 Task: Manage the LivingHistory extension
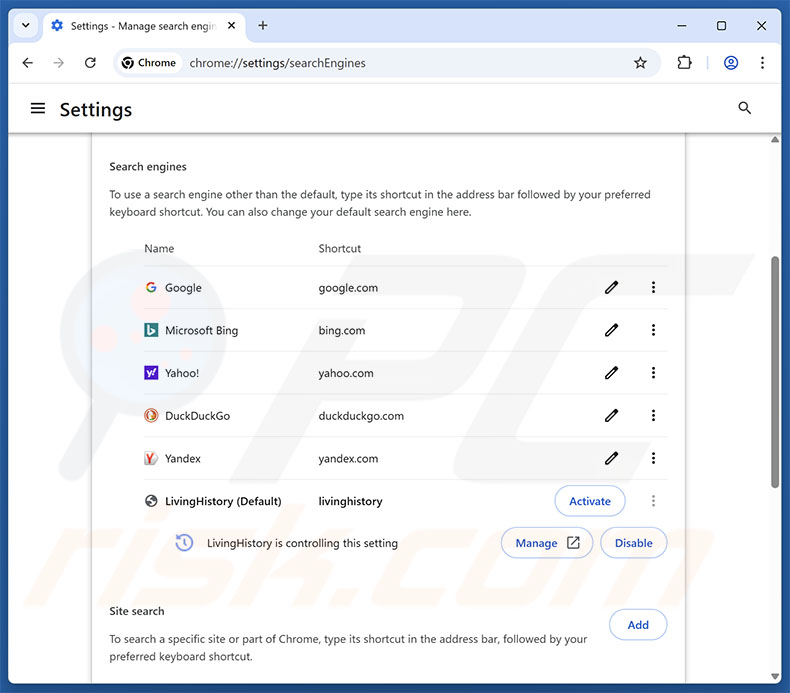tap(547, 543)
